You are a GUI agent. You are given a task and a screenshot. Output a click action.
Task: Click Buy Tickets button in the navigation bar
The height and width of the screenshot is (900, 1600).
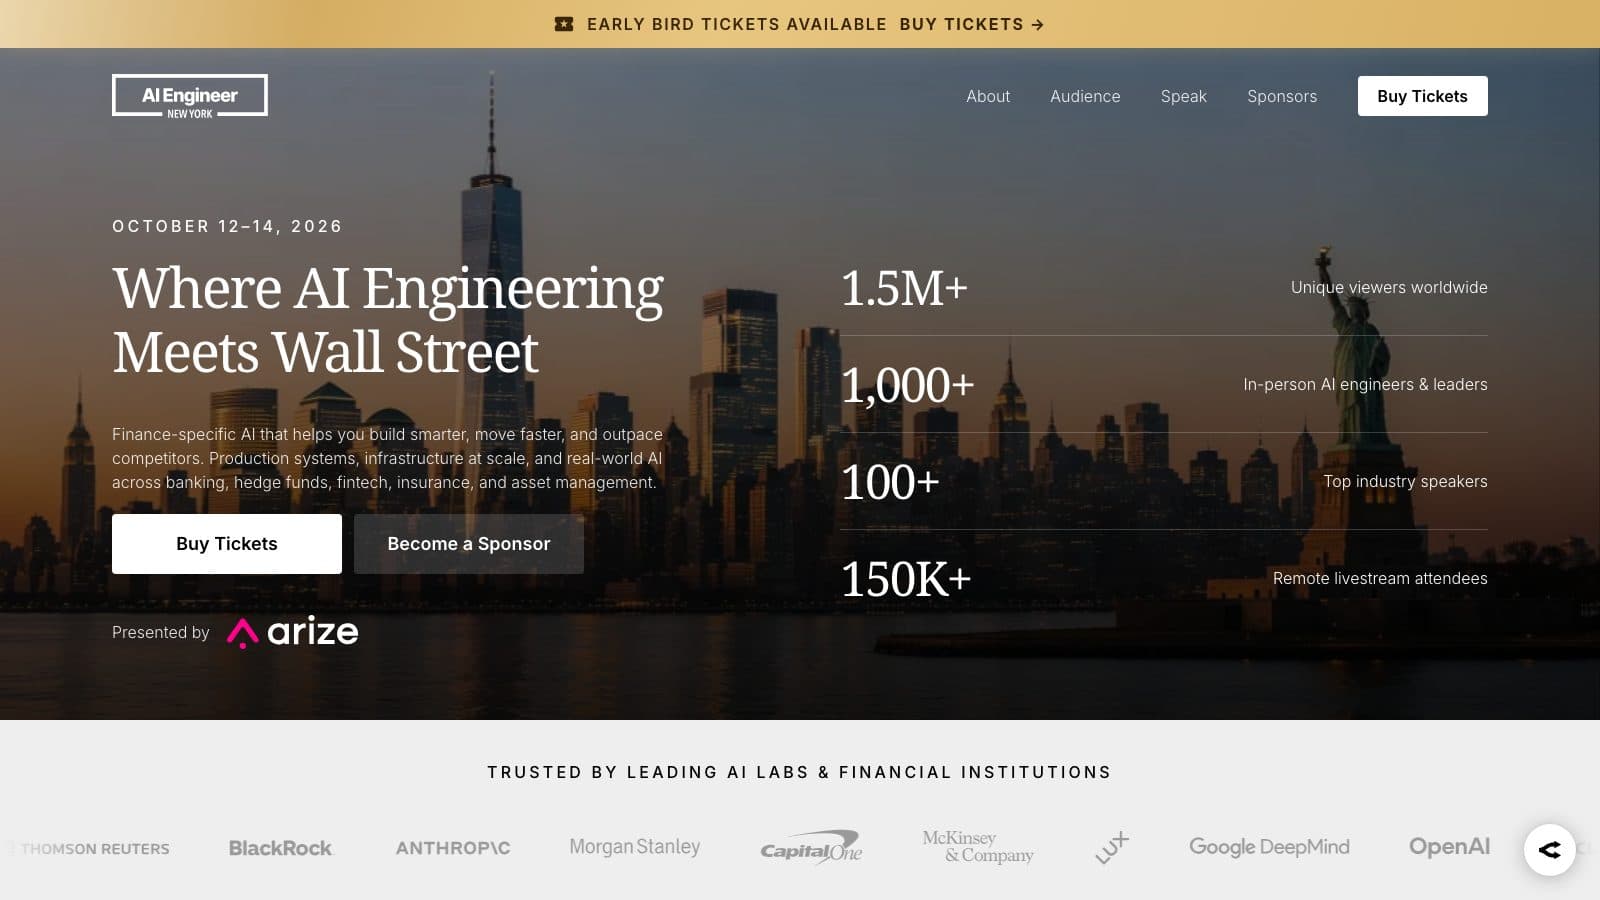[1422, 96]
